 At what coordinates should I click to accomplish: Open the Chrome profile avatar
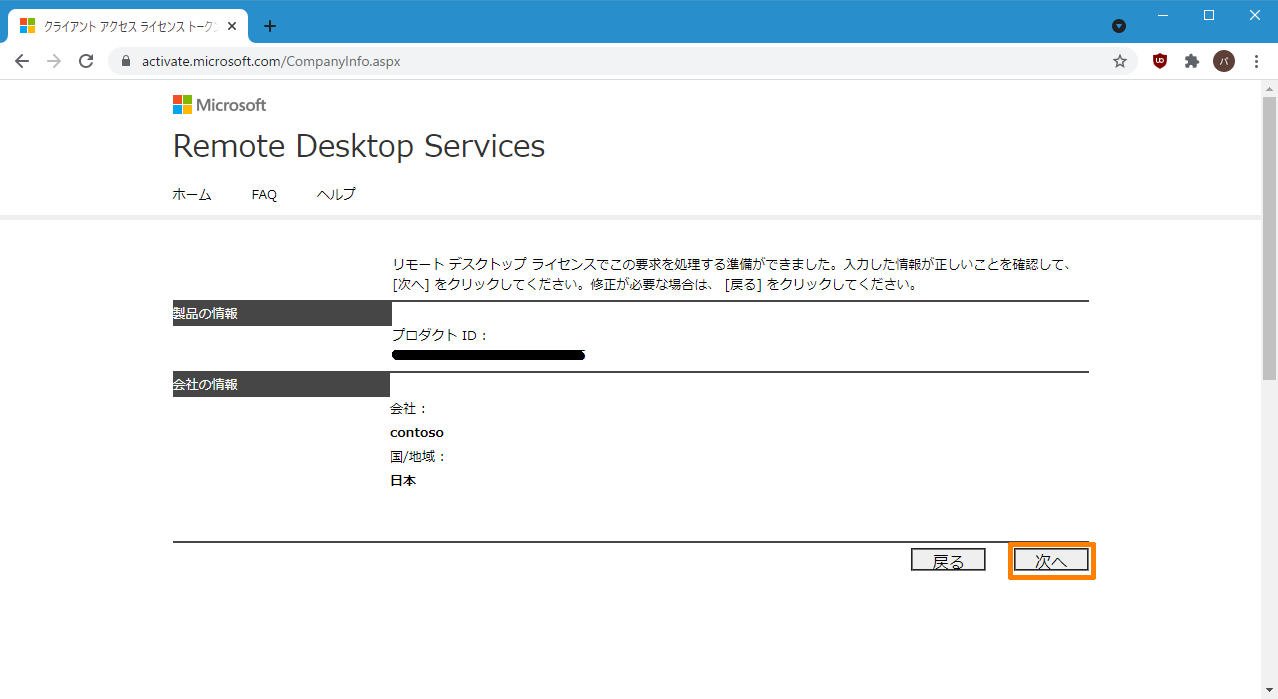(x=1224, y=61)
